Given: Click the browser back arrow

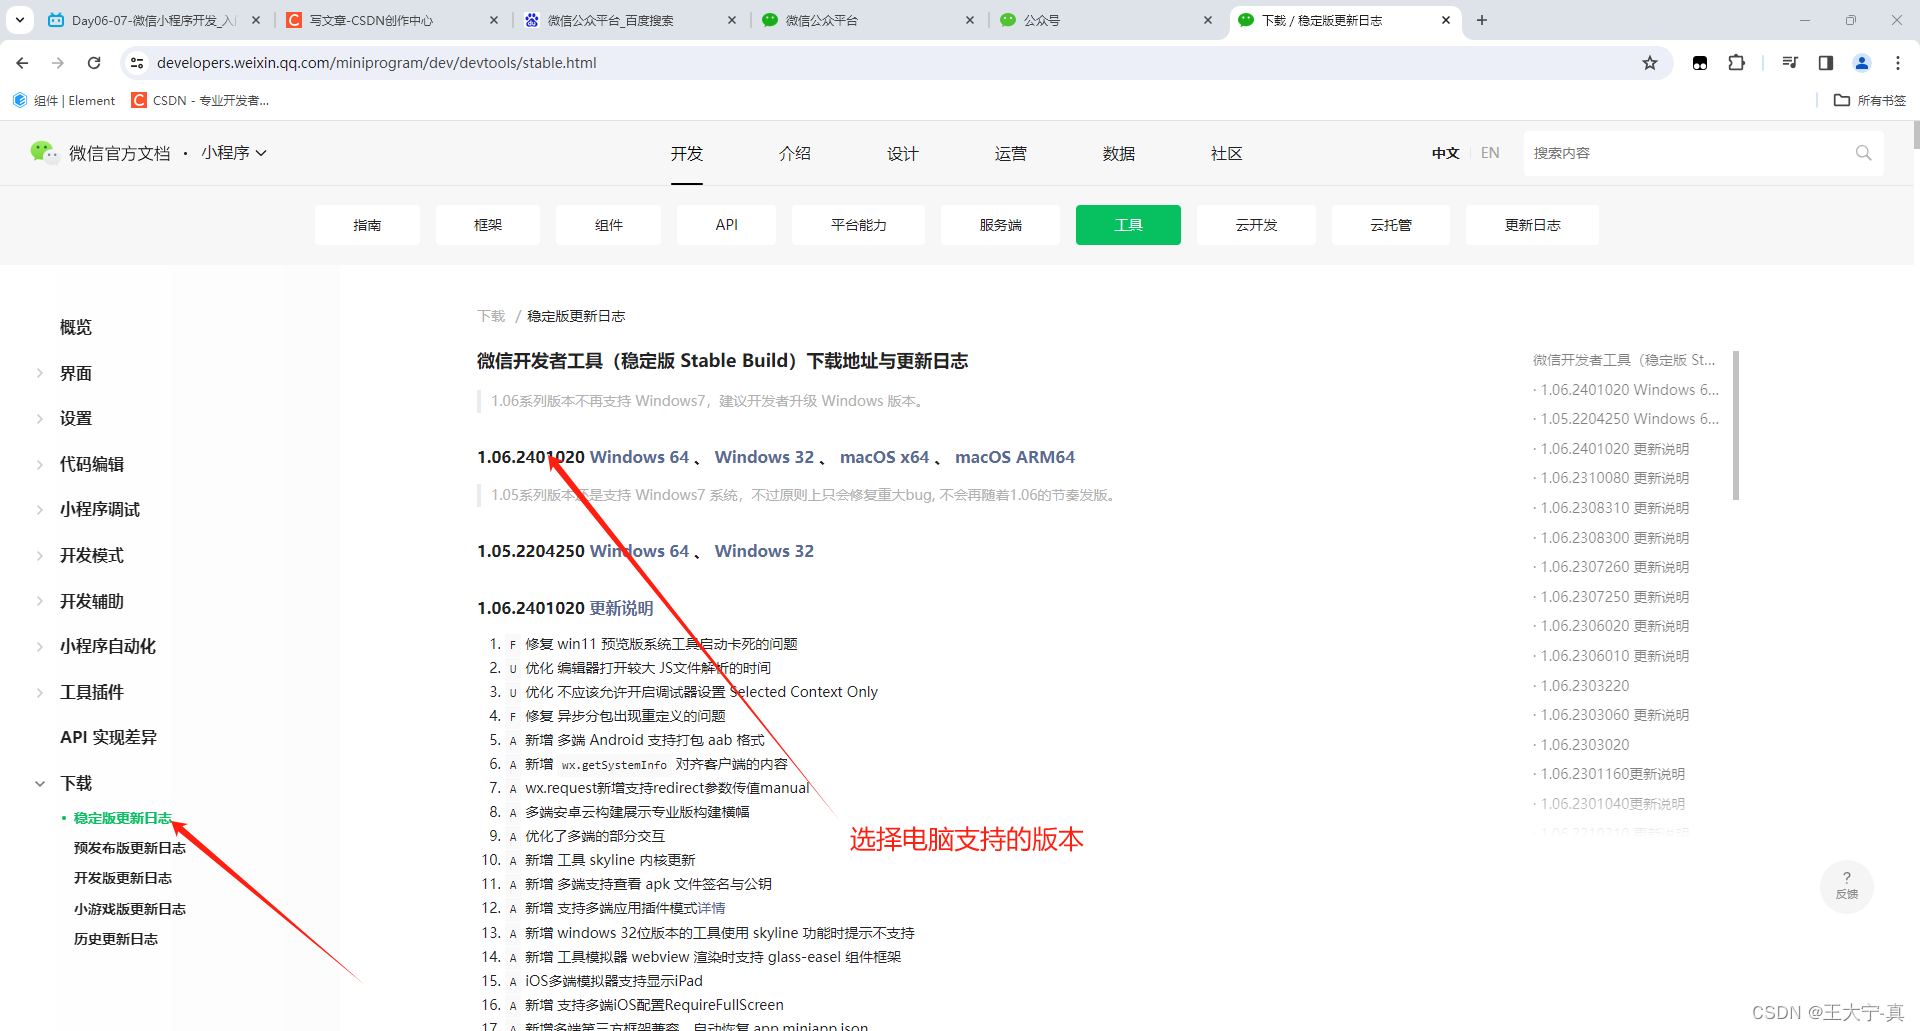Looking at the screenshot, I should [22, 63].
